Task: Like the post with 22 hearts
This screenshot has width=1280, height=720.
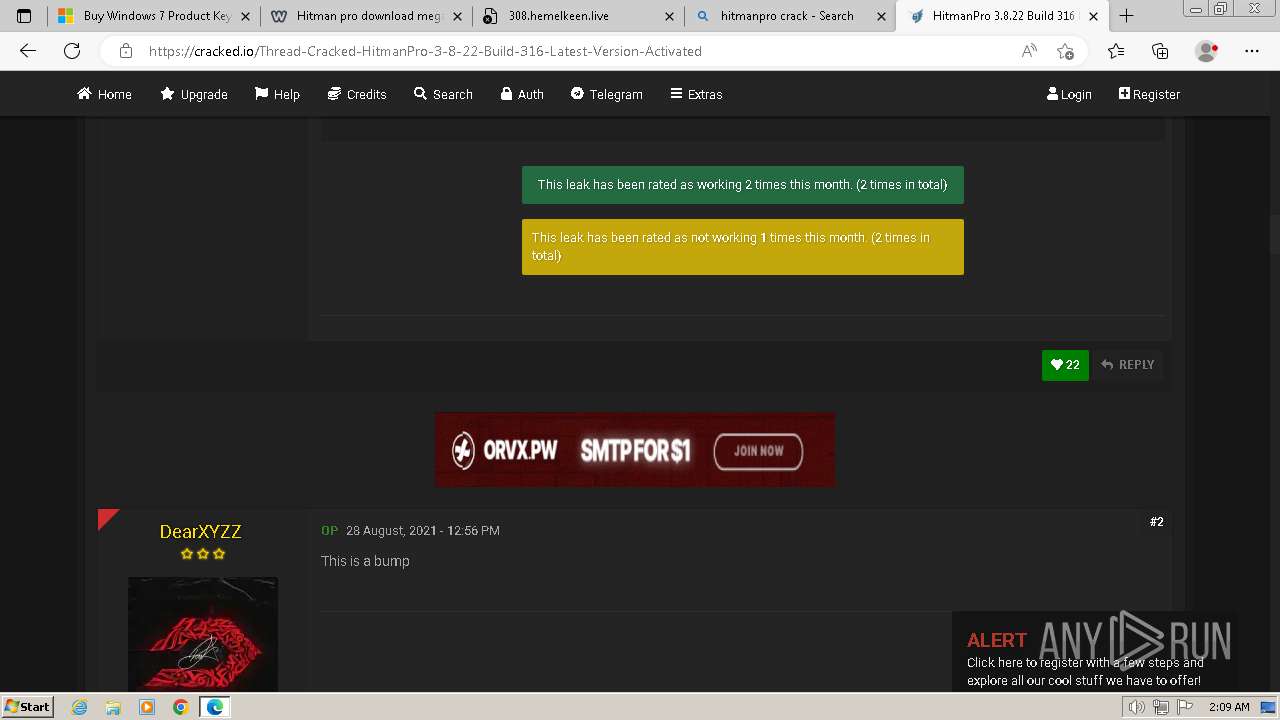Action: (1065, 365)
